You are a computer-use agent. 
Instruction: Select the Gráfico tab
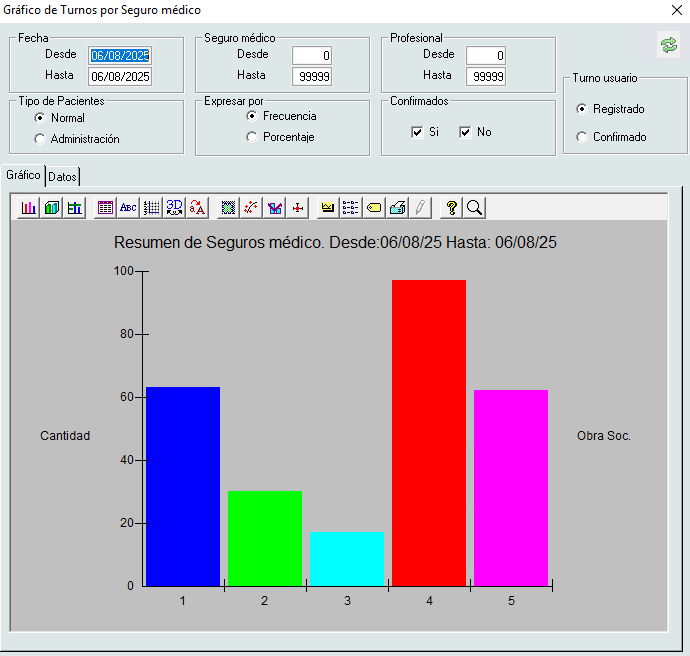pos(23,175)
